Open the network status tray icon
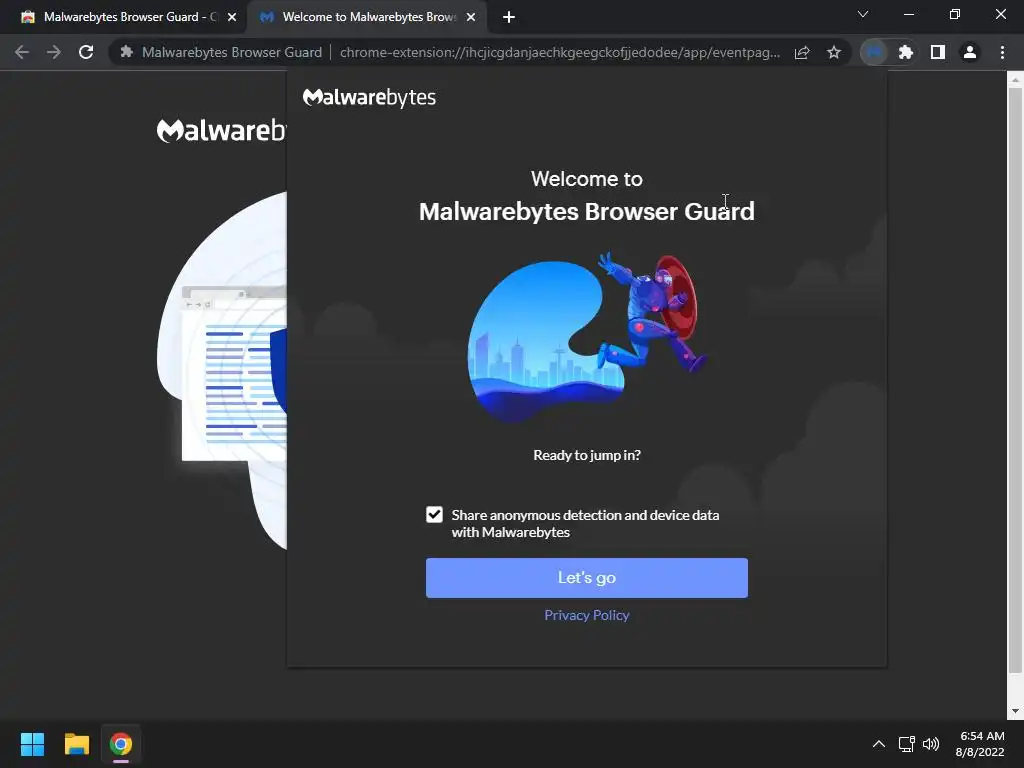The height and width of the screenshot is (768, 1024). [x=906, y=744]
